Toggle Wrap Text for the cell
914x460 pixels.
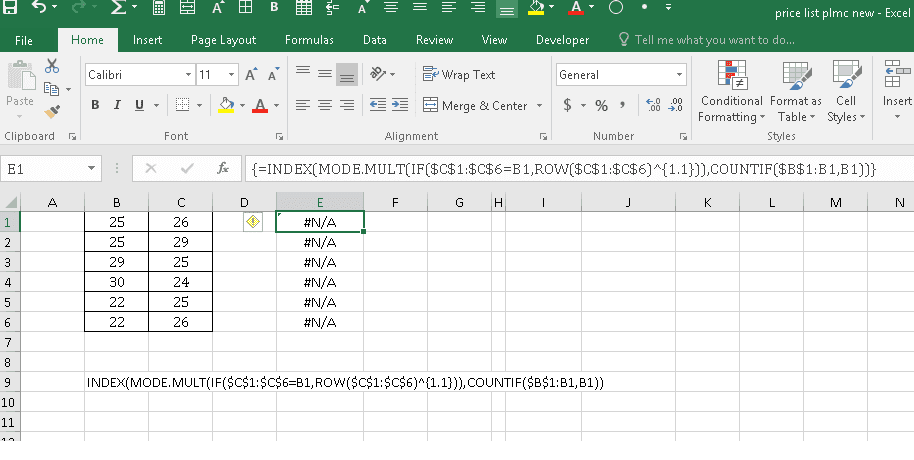point(459,75)
